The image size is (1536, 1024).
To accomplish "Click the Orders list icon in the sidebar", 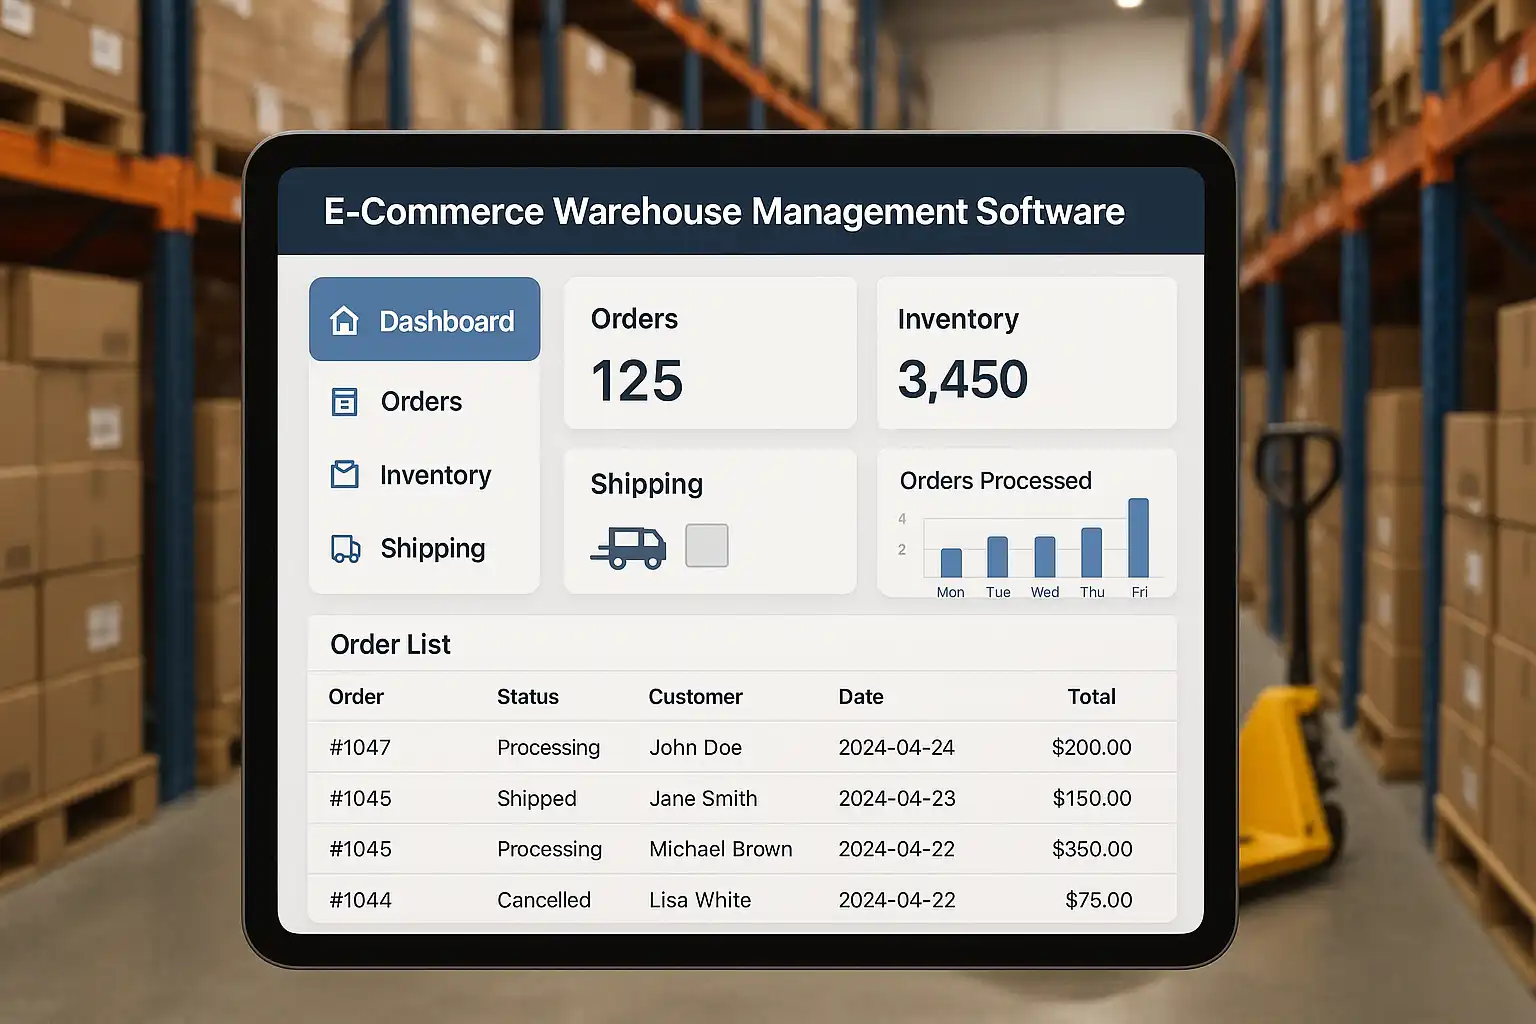I will click(x=344, y=401).
